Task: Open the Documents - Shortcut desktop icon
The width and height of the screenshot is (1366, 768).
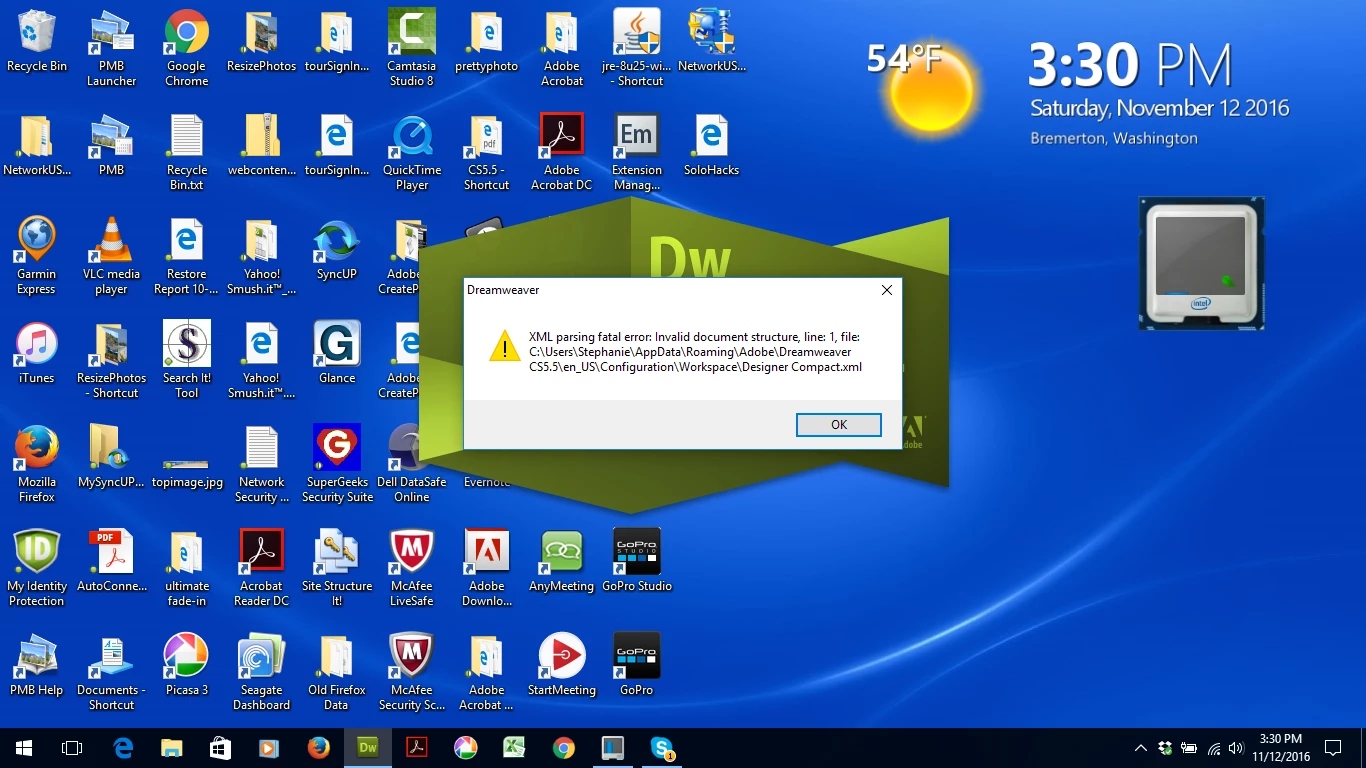Action: coord(111,672)
